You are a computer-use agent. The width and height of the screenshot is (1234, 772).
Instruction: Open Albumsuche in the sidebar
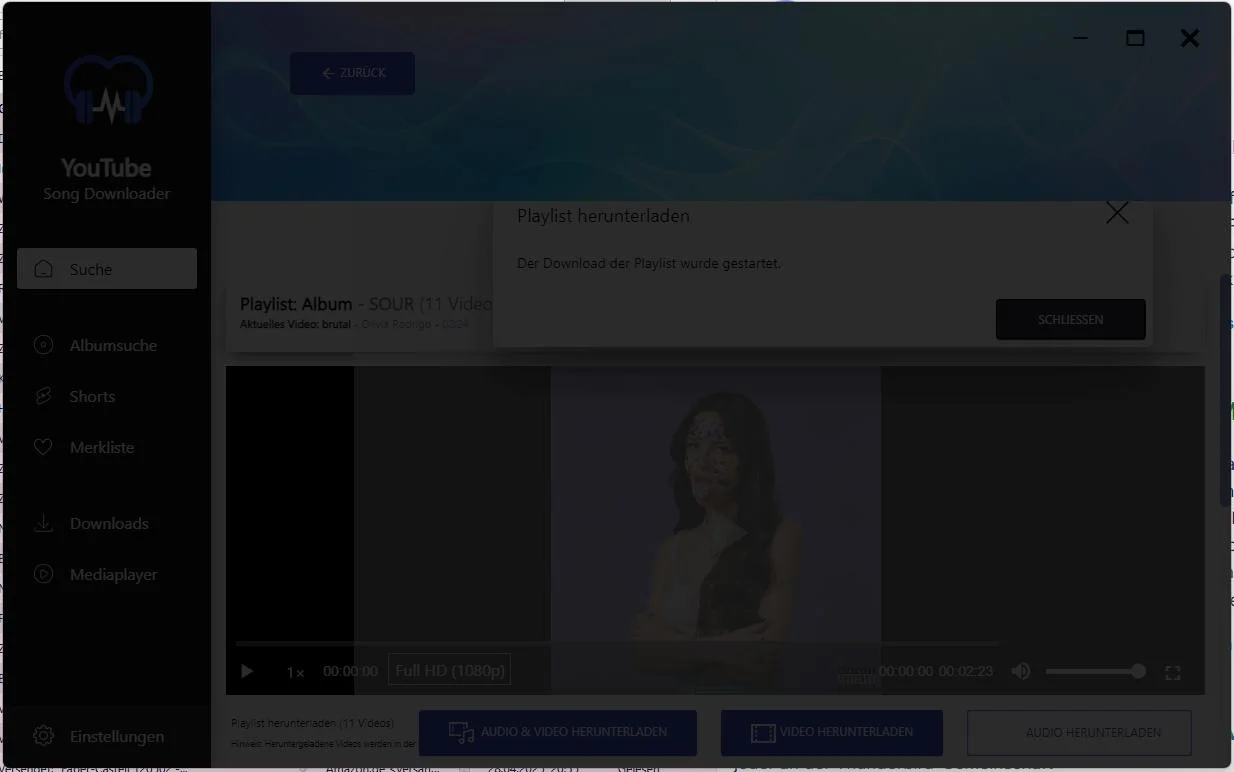pos(107,345)
